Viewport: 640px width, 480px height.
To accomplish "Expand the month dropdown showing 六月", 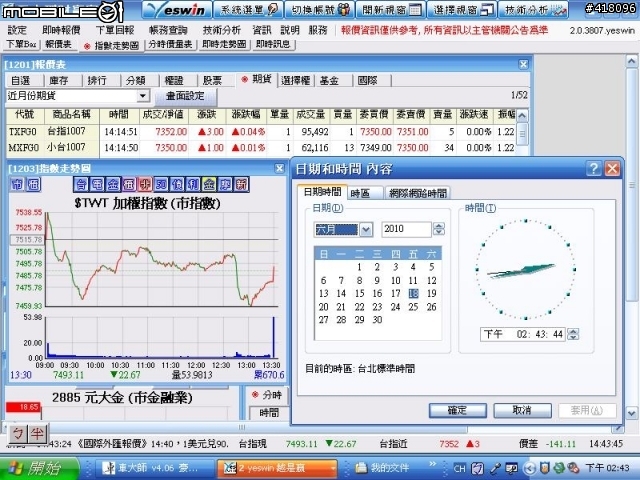I will click(366, 230).
